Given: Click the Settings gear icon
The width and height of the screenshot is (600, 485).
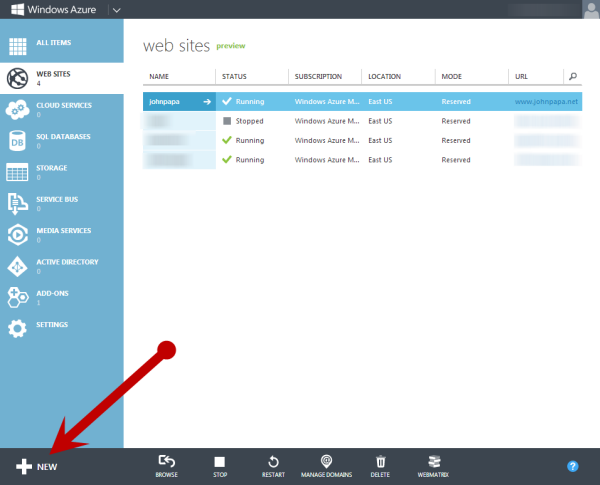Looking at the screenshot, I should coord(17,328).
